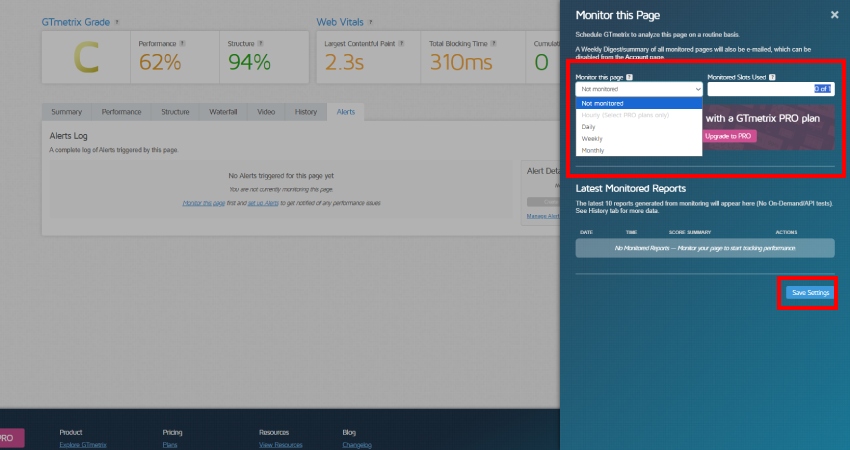Click the Save Settings button
Image resolution: width=850 pixels, height=450 pixels.
click(810, 293)
